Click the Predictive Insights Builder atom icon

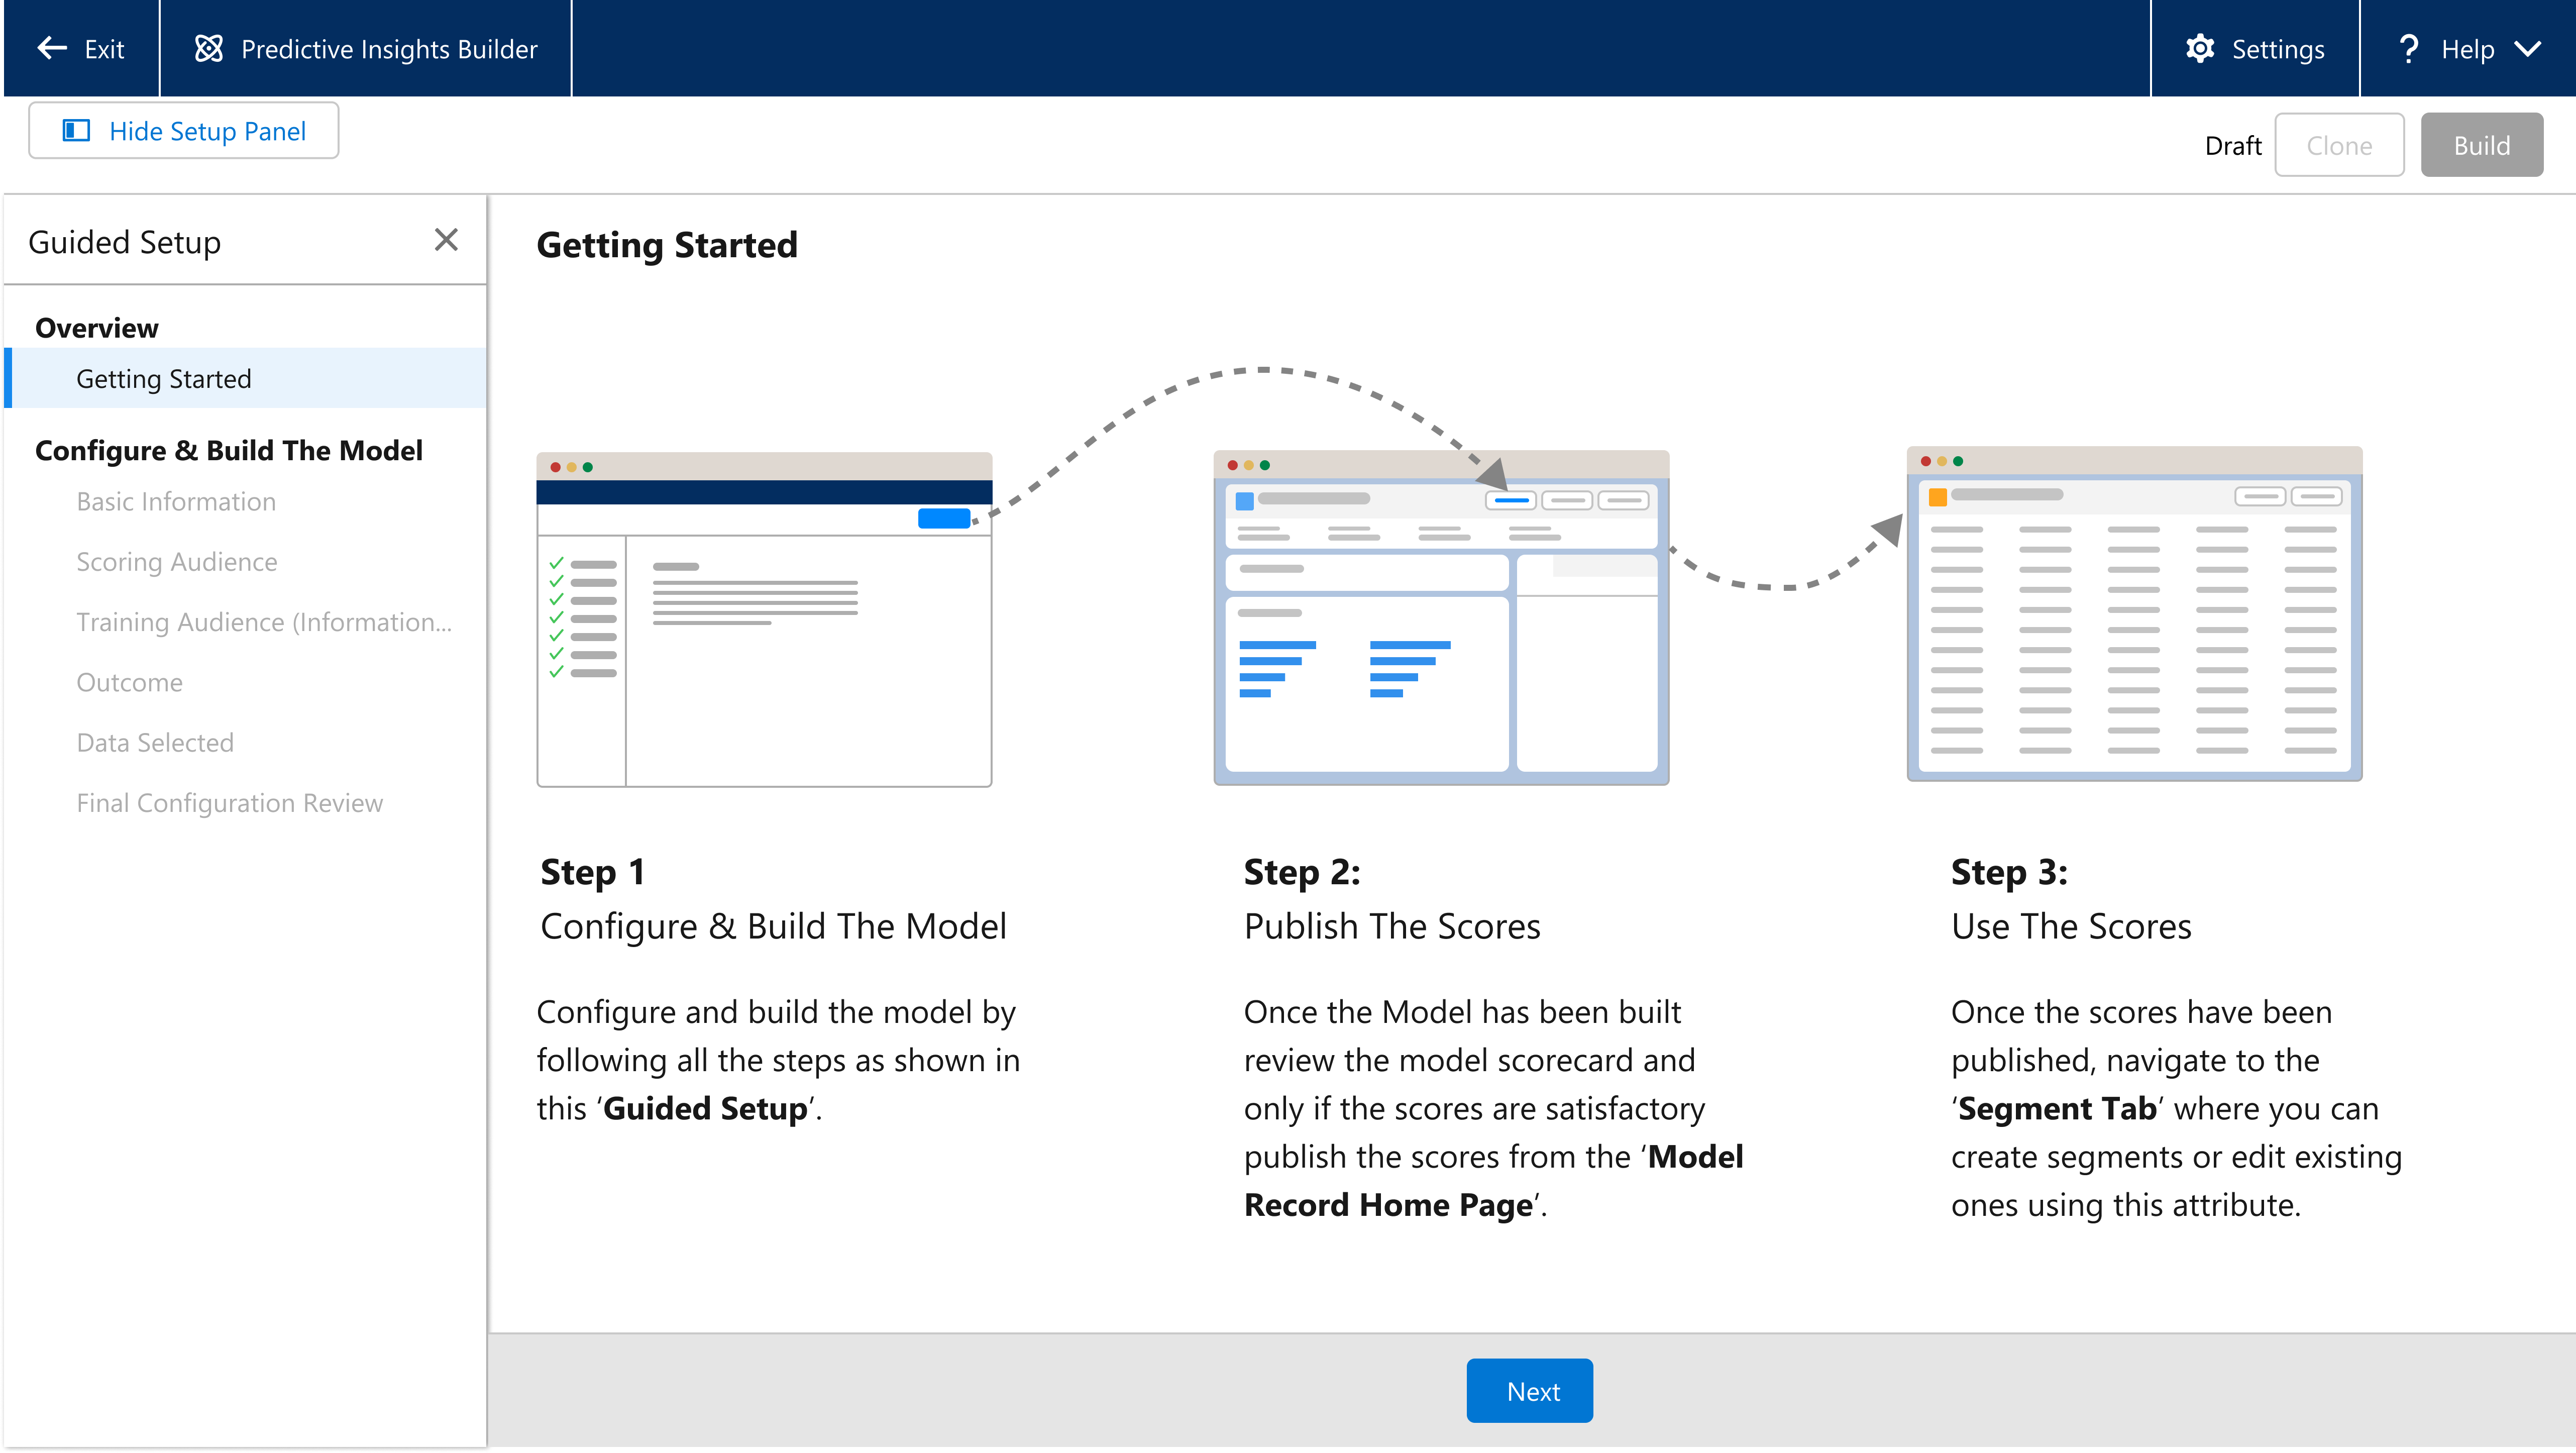coord(208,48)
